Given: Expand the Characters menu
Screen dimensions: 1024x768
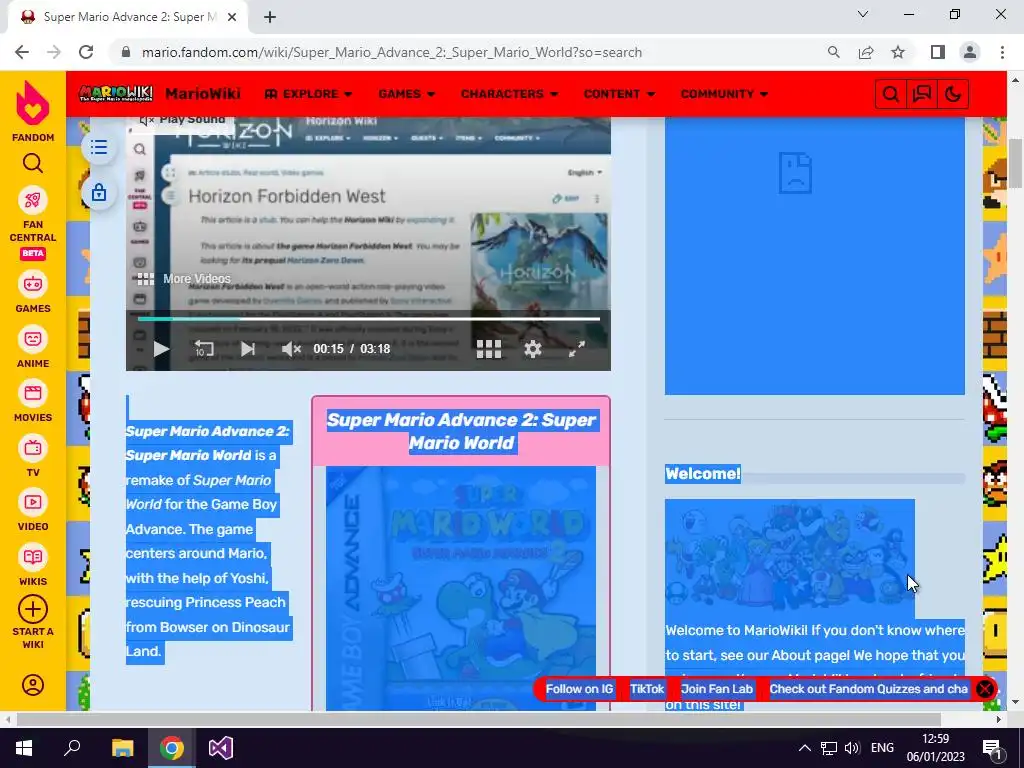Looking at the screenshot, I should click(509, 94).
